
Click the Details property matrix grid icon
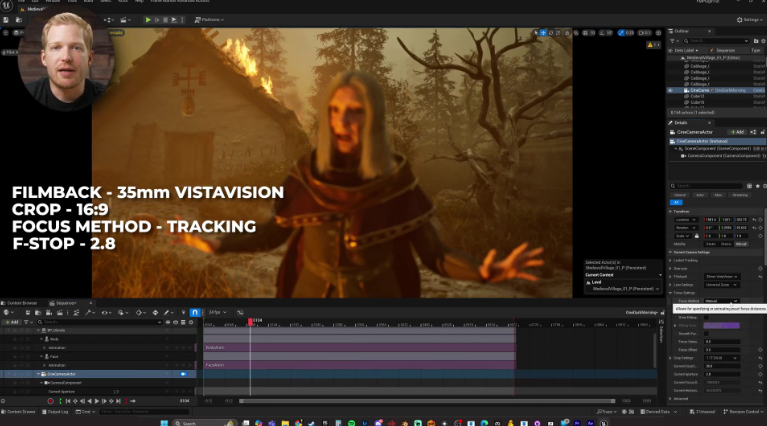point(749,186)
